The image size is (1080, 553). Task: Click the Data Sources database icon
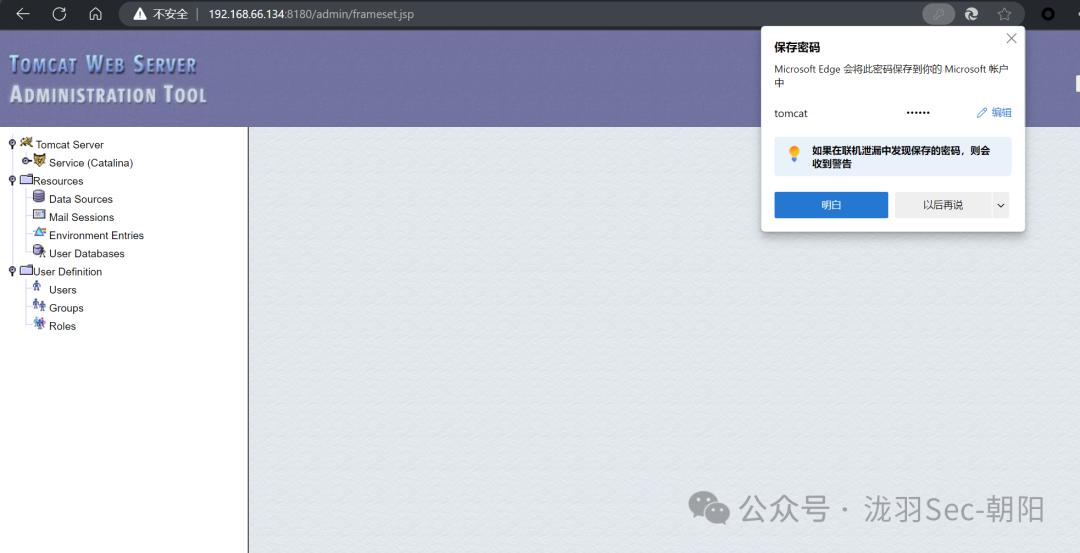coord(39,197)
